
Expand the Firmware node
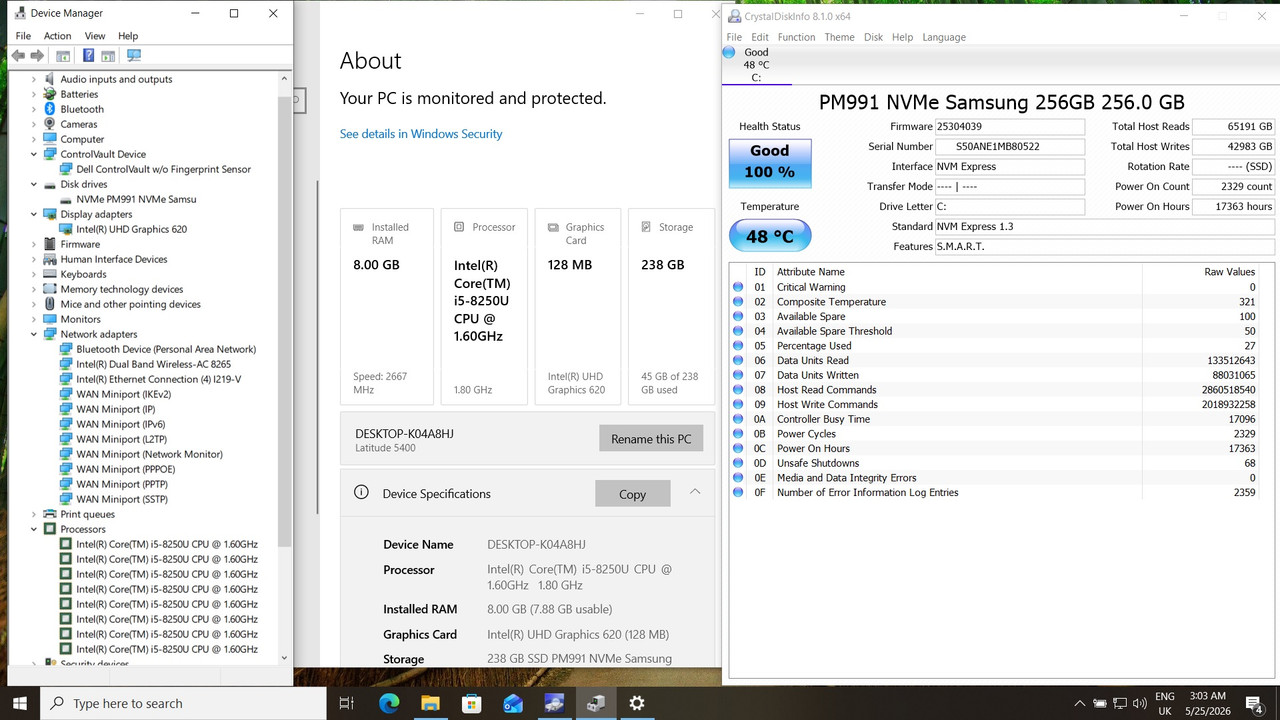34,244
